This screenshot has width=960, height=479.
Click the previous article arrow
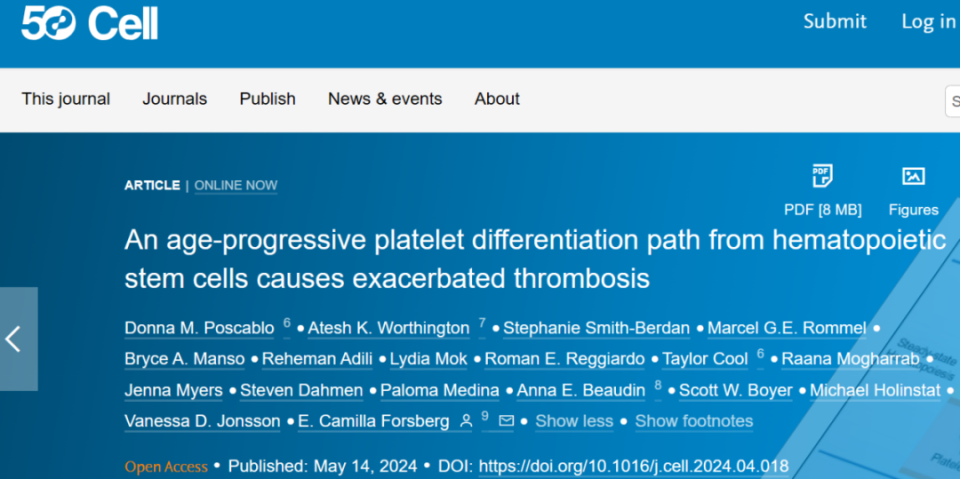pos(13,339)
